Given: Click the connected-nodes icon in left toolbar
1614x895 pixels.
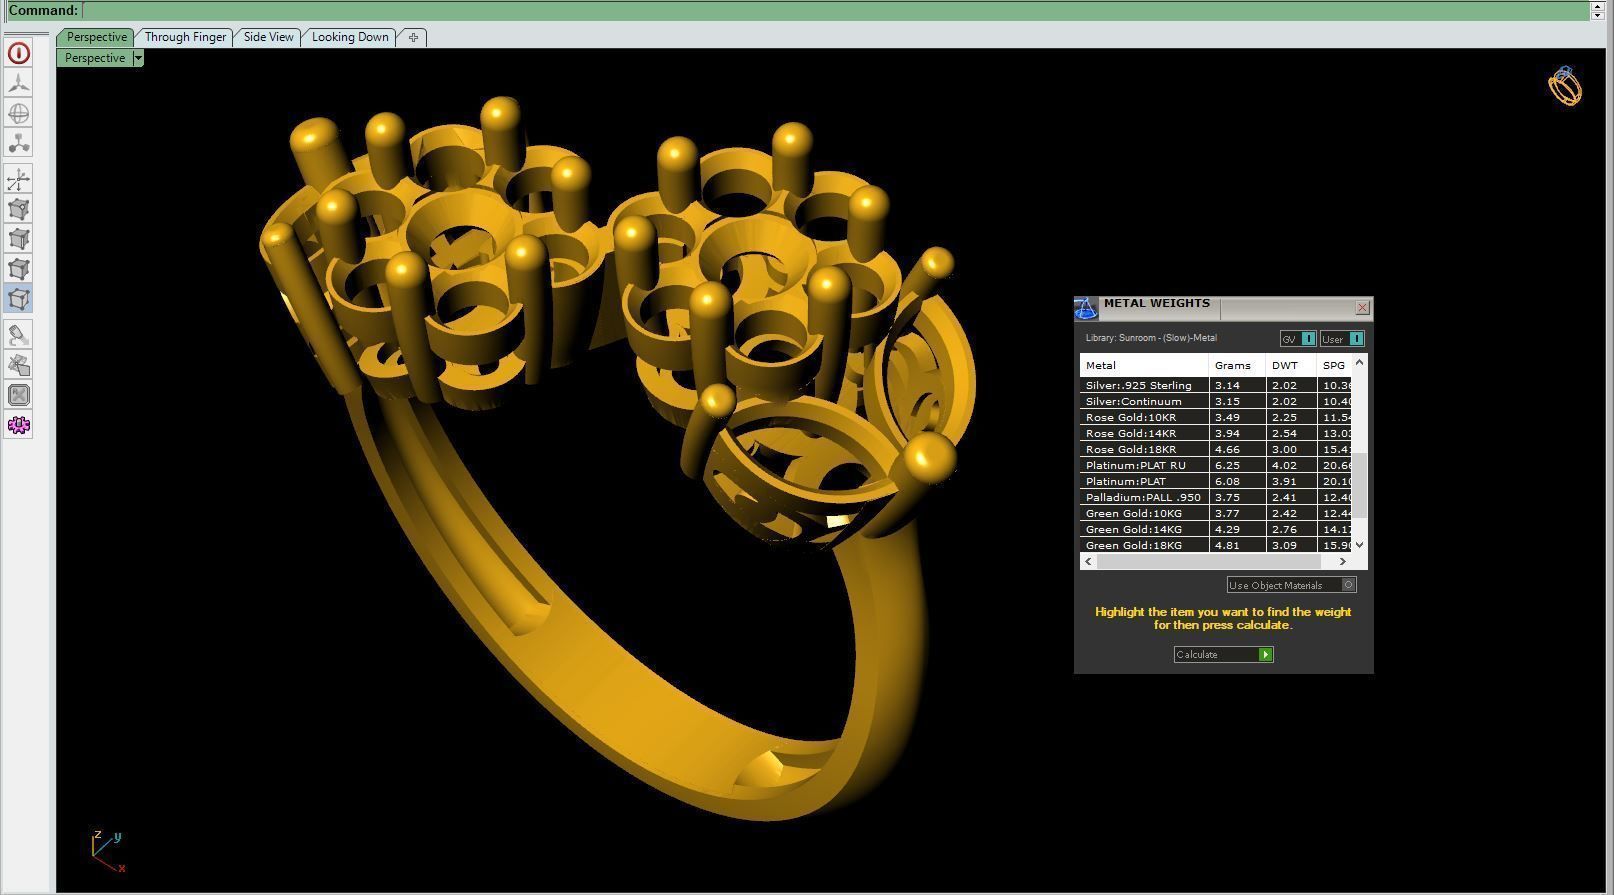Looking at the screenshot, I should (x=18, y=143).
